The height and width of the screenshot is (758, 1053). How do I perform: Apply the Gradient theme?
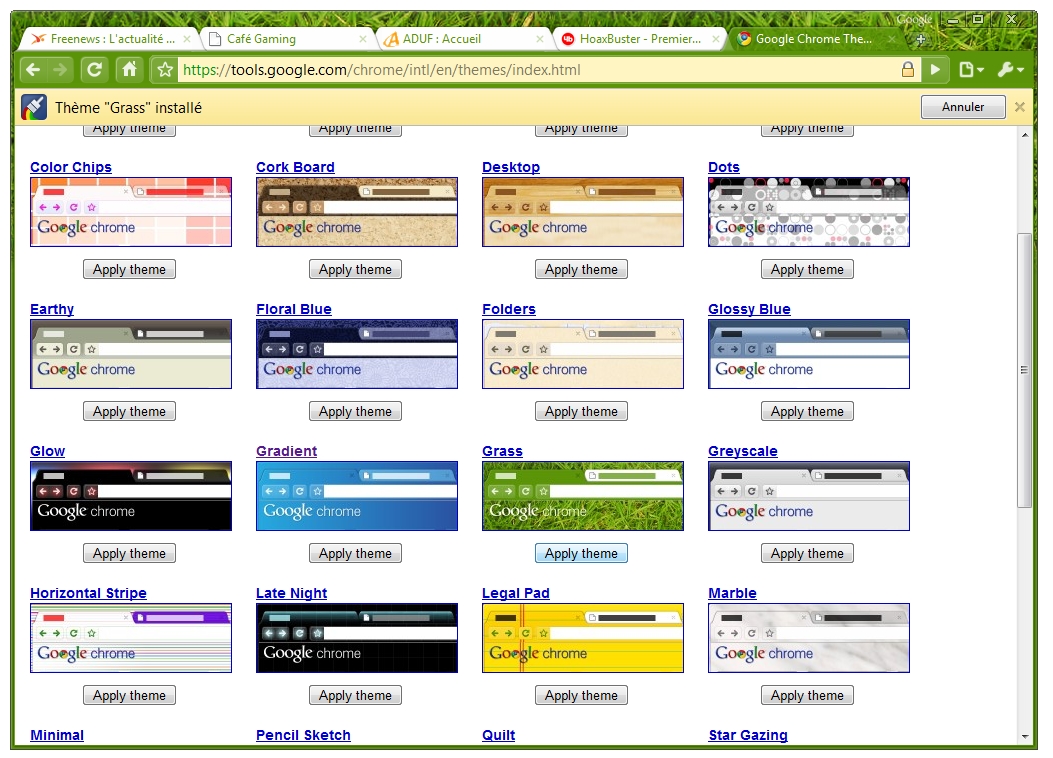(355, 553)
